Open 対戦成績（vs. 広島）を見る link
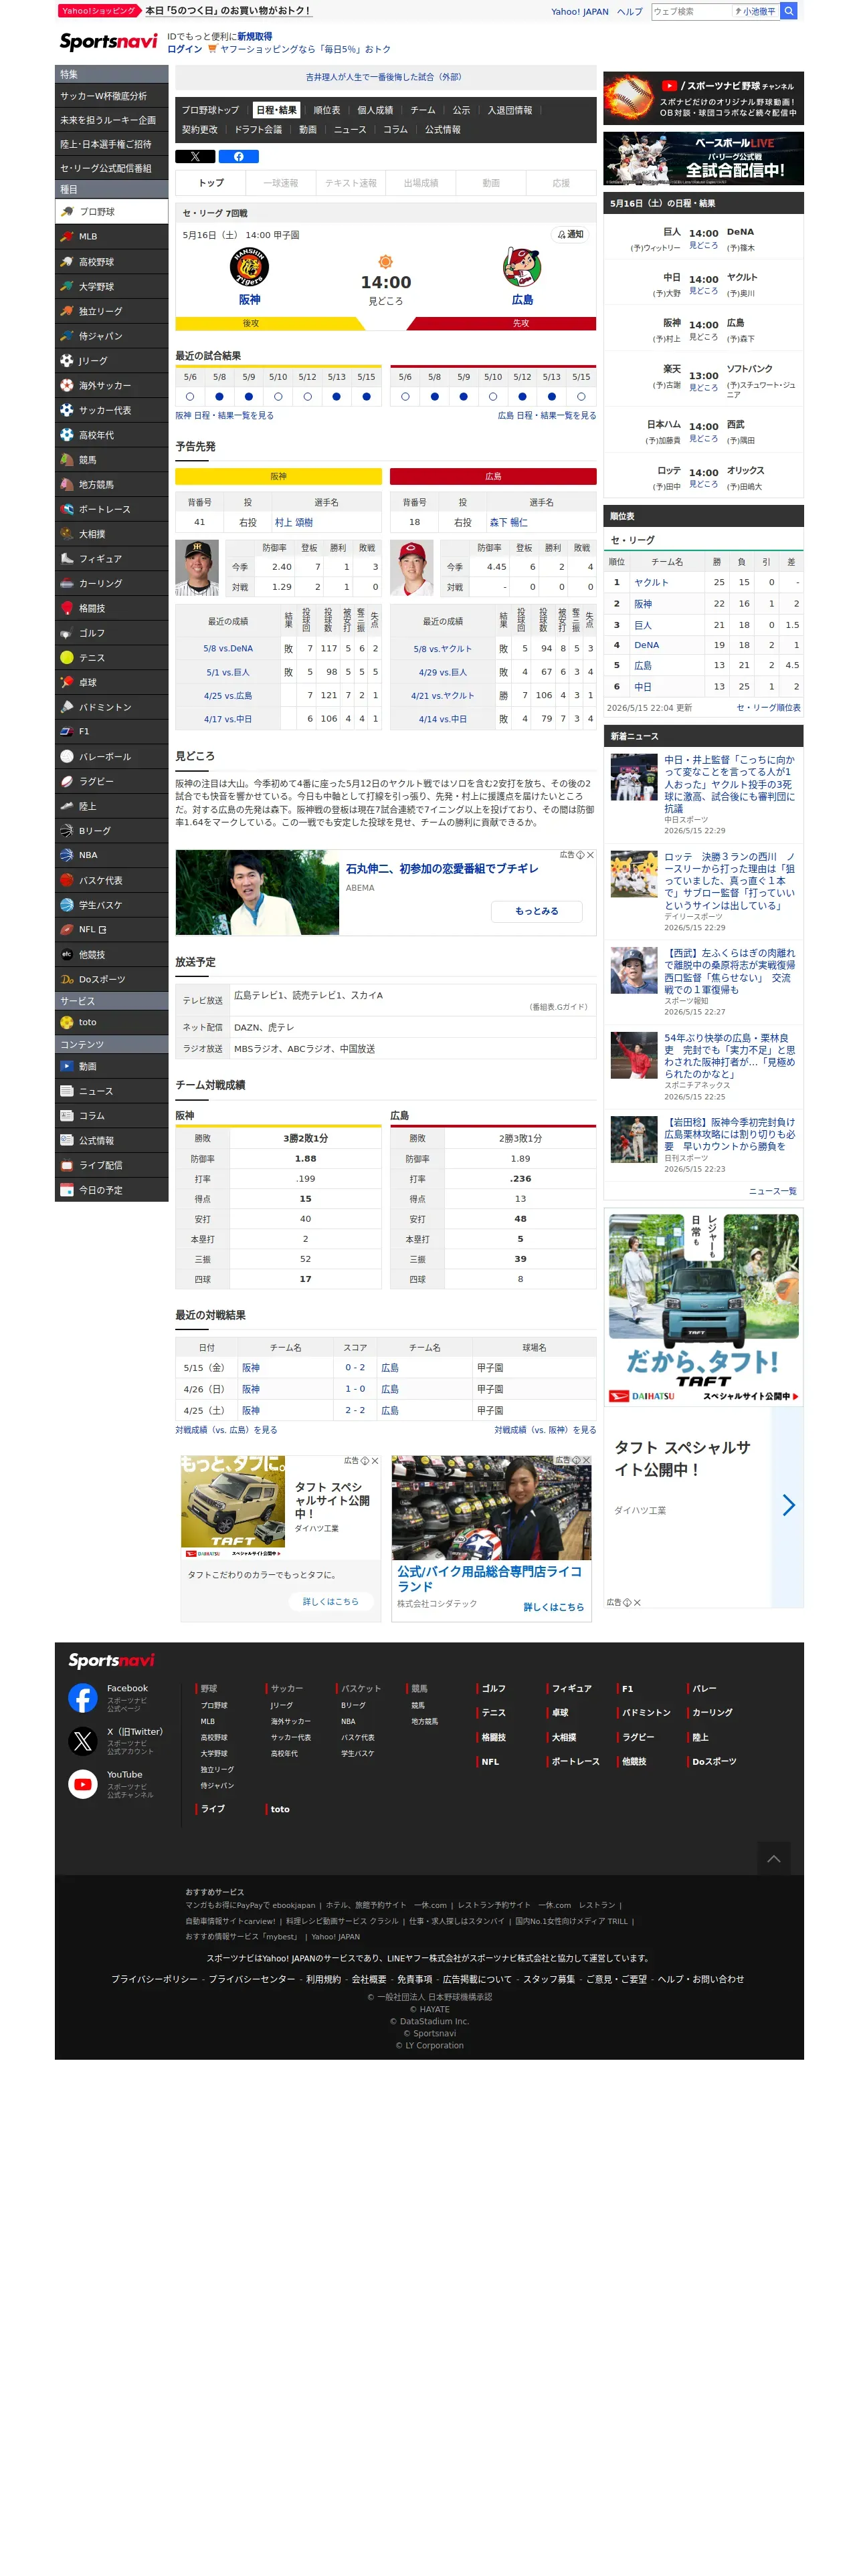The width and height of the screenshot is (859, 2576). pyautogui.click(x=226, y=1430)
